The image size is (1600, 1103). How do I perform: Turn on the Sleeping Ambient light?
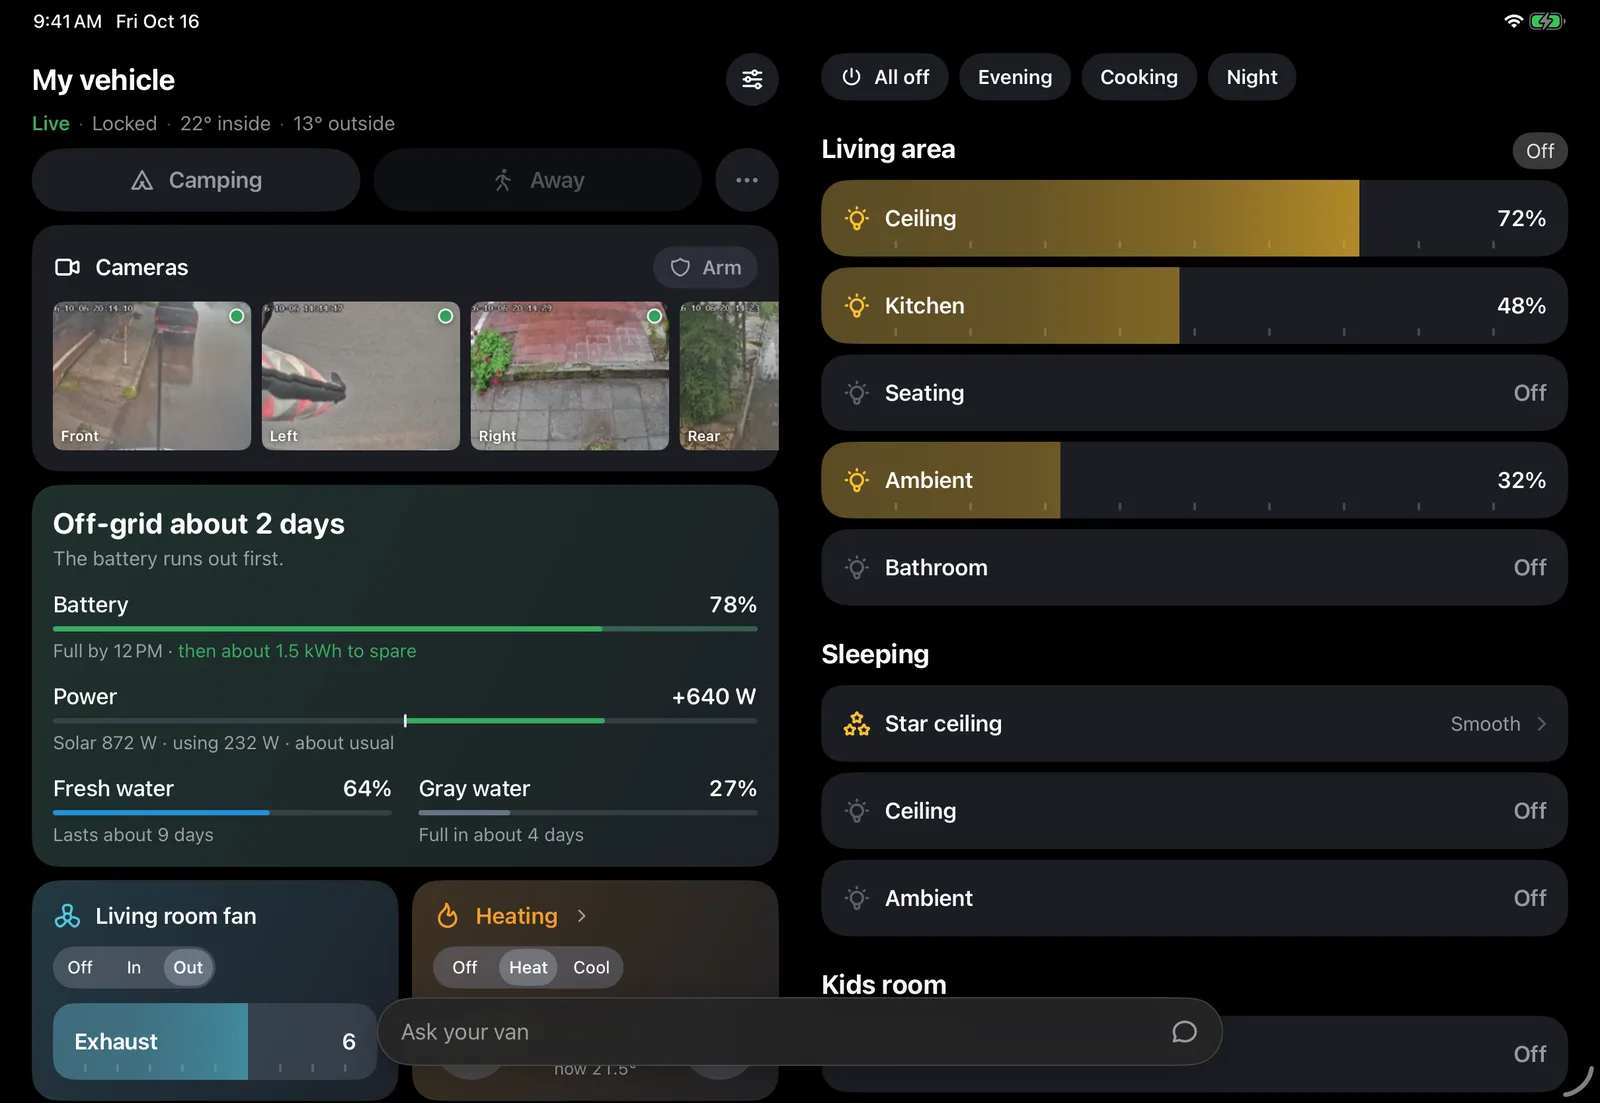[1194, 898]
